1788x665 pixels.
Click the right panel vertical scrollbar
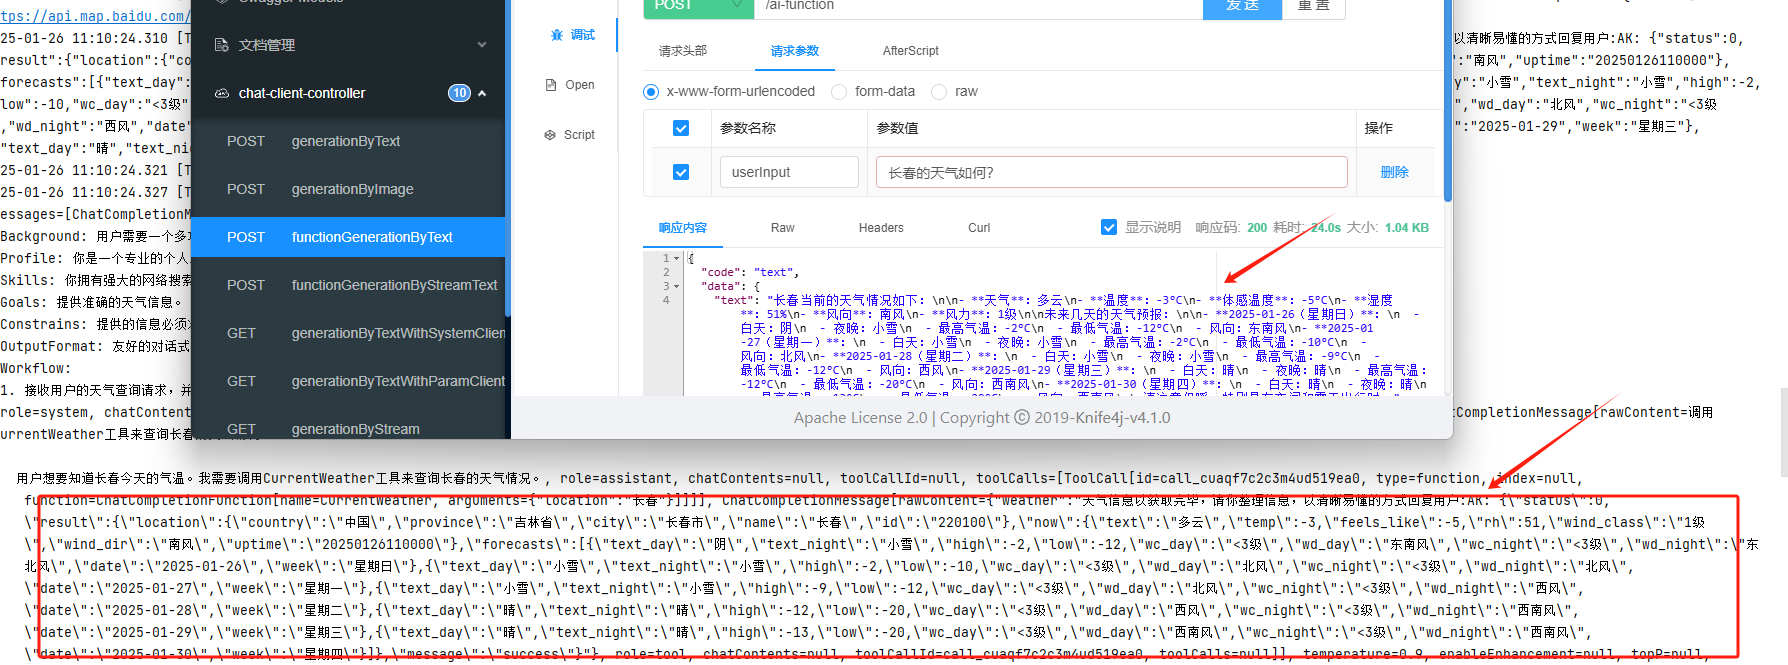1446,100
